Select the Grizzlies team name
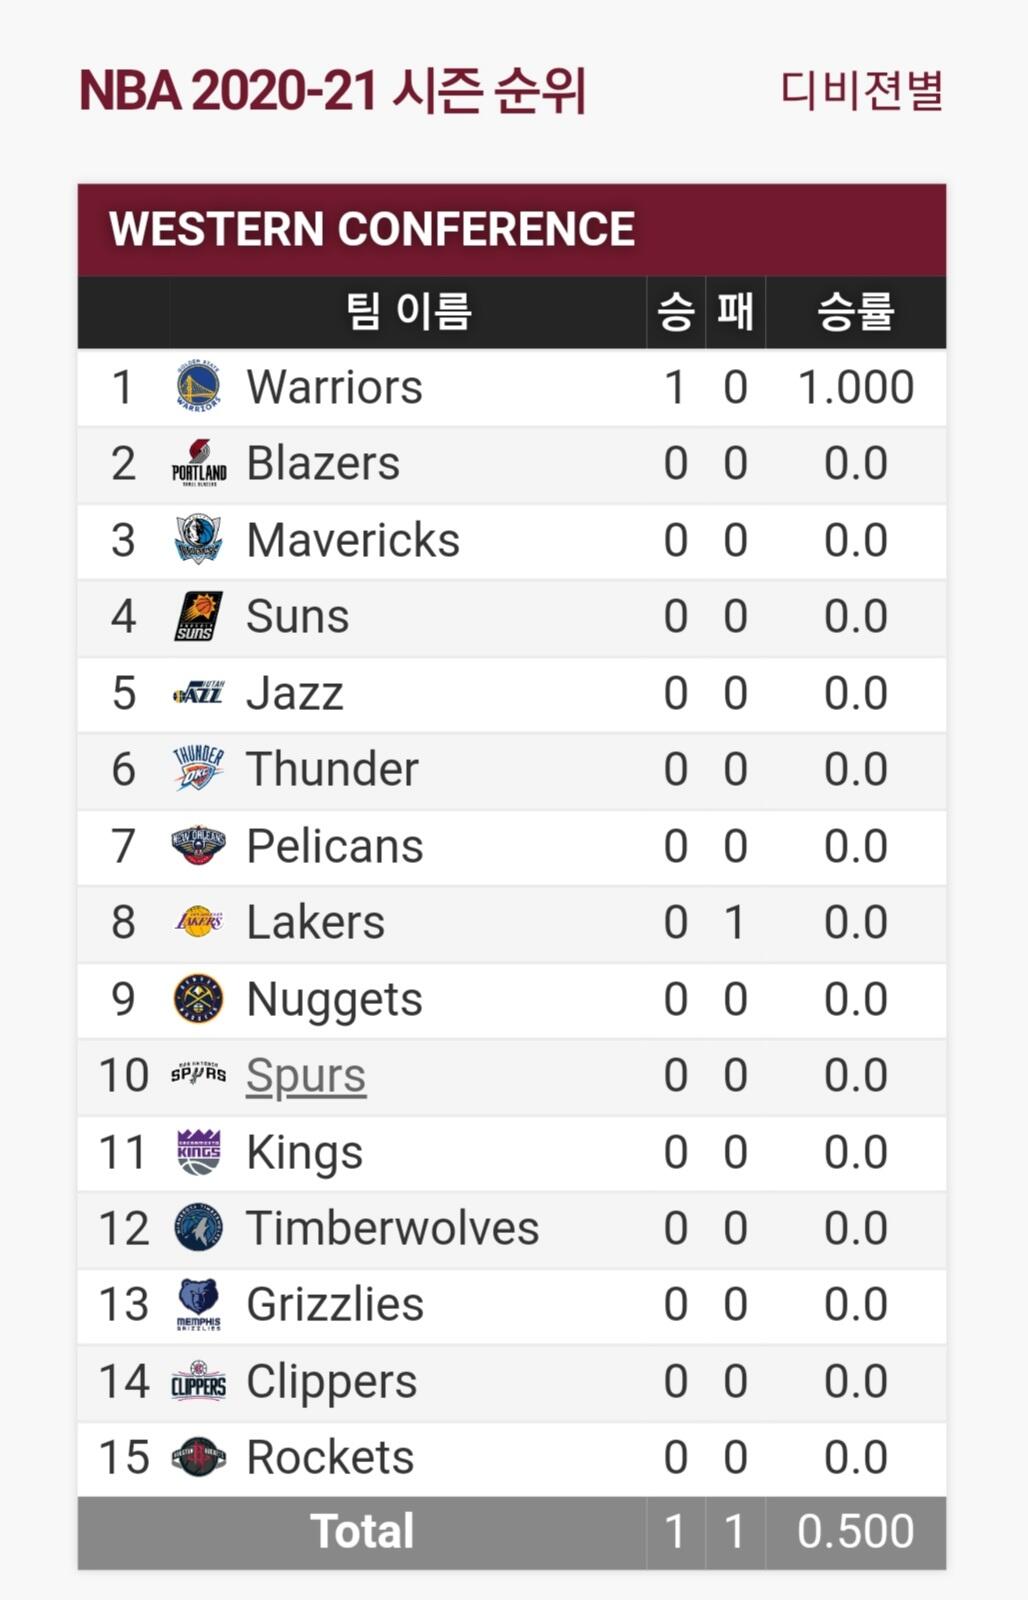 click(335, 1305)
